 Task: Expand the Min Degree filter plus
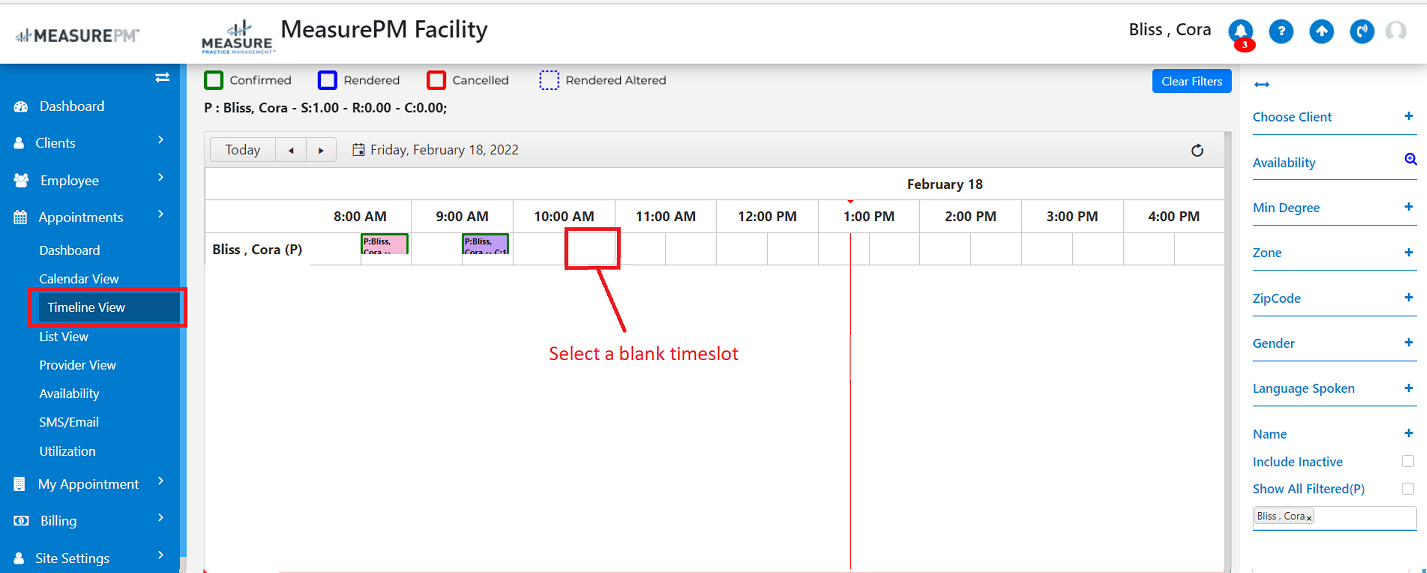coord(1409,207)
